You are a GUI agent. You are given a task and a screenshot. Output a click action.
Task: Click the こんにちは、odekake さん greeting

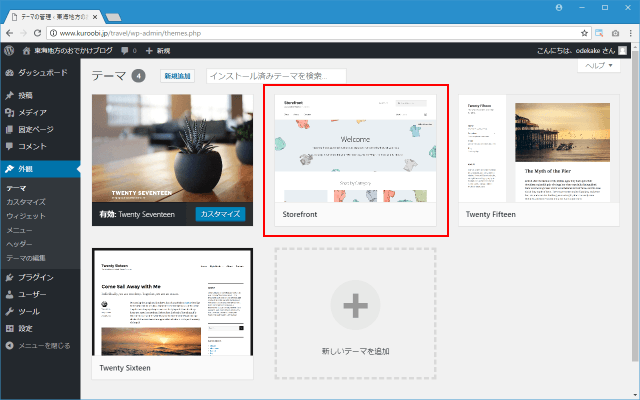click(576, 51)
